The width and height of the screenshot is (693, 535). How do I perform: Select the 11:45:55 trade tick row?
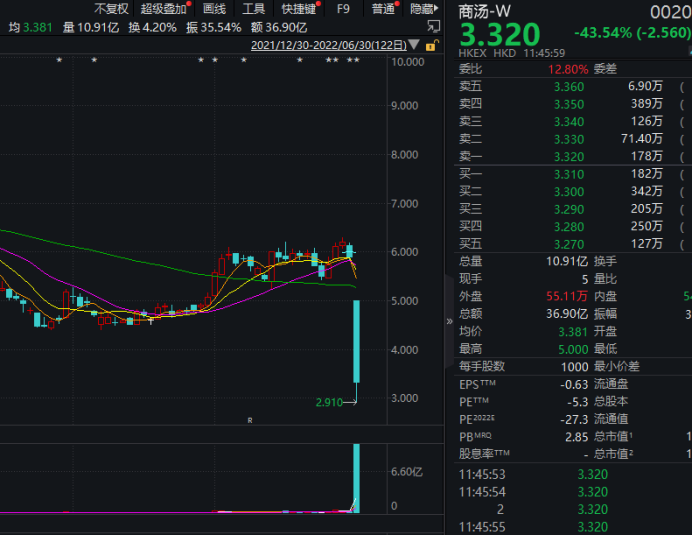[573, 527]
